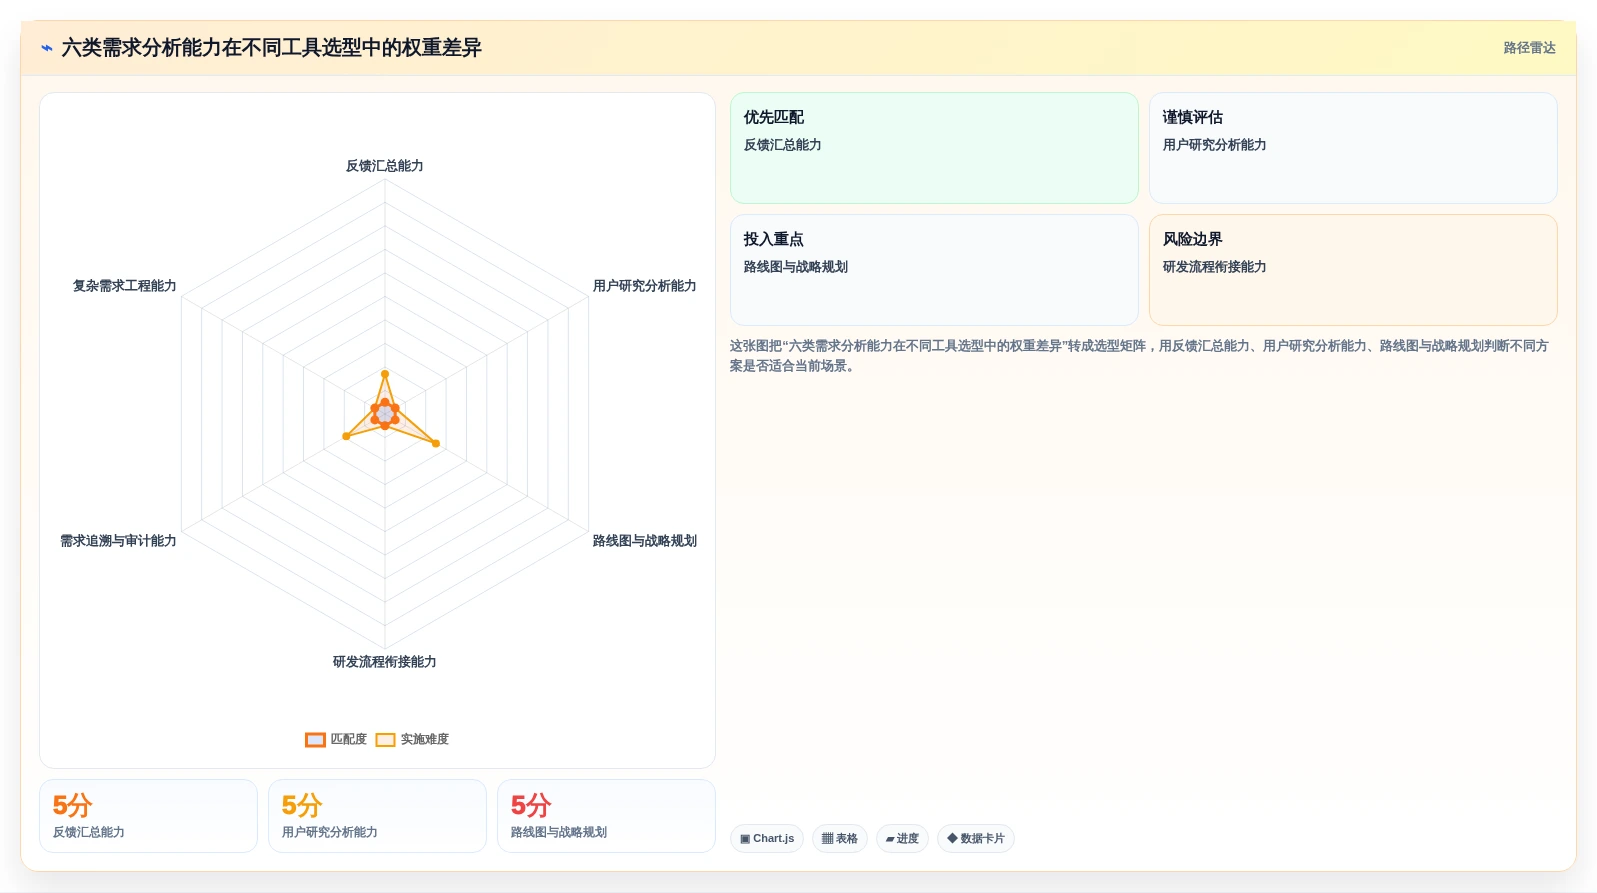
Task: Click the 路线图与战略规划 radar axis label
Action: [x=644, y=541]
